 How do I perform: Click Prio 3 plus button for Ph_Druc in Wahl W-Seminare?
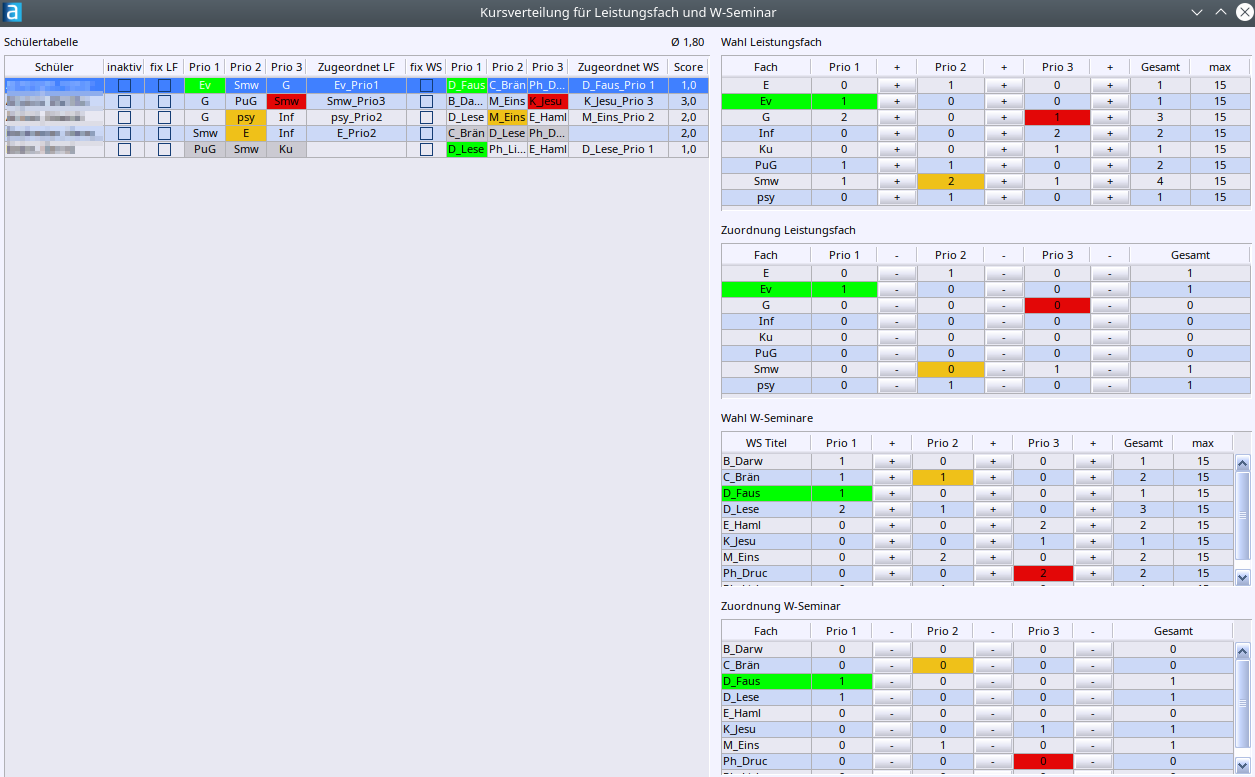tap(1094, 573)
